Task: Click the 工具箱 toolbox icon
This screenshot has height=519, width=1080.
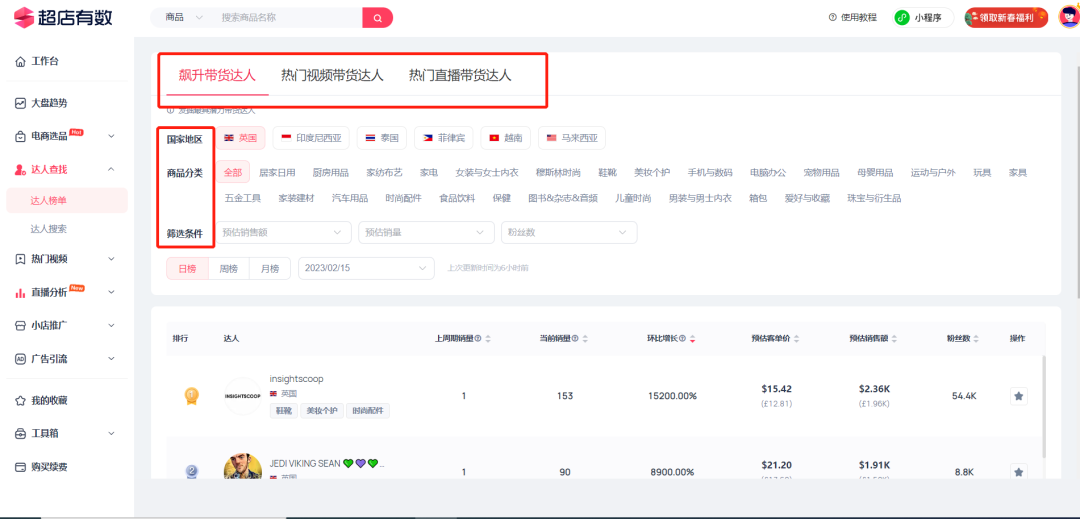Action: [x=21, y=434]
